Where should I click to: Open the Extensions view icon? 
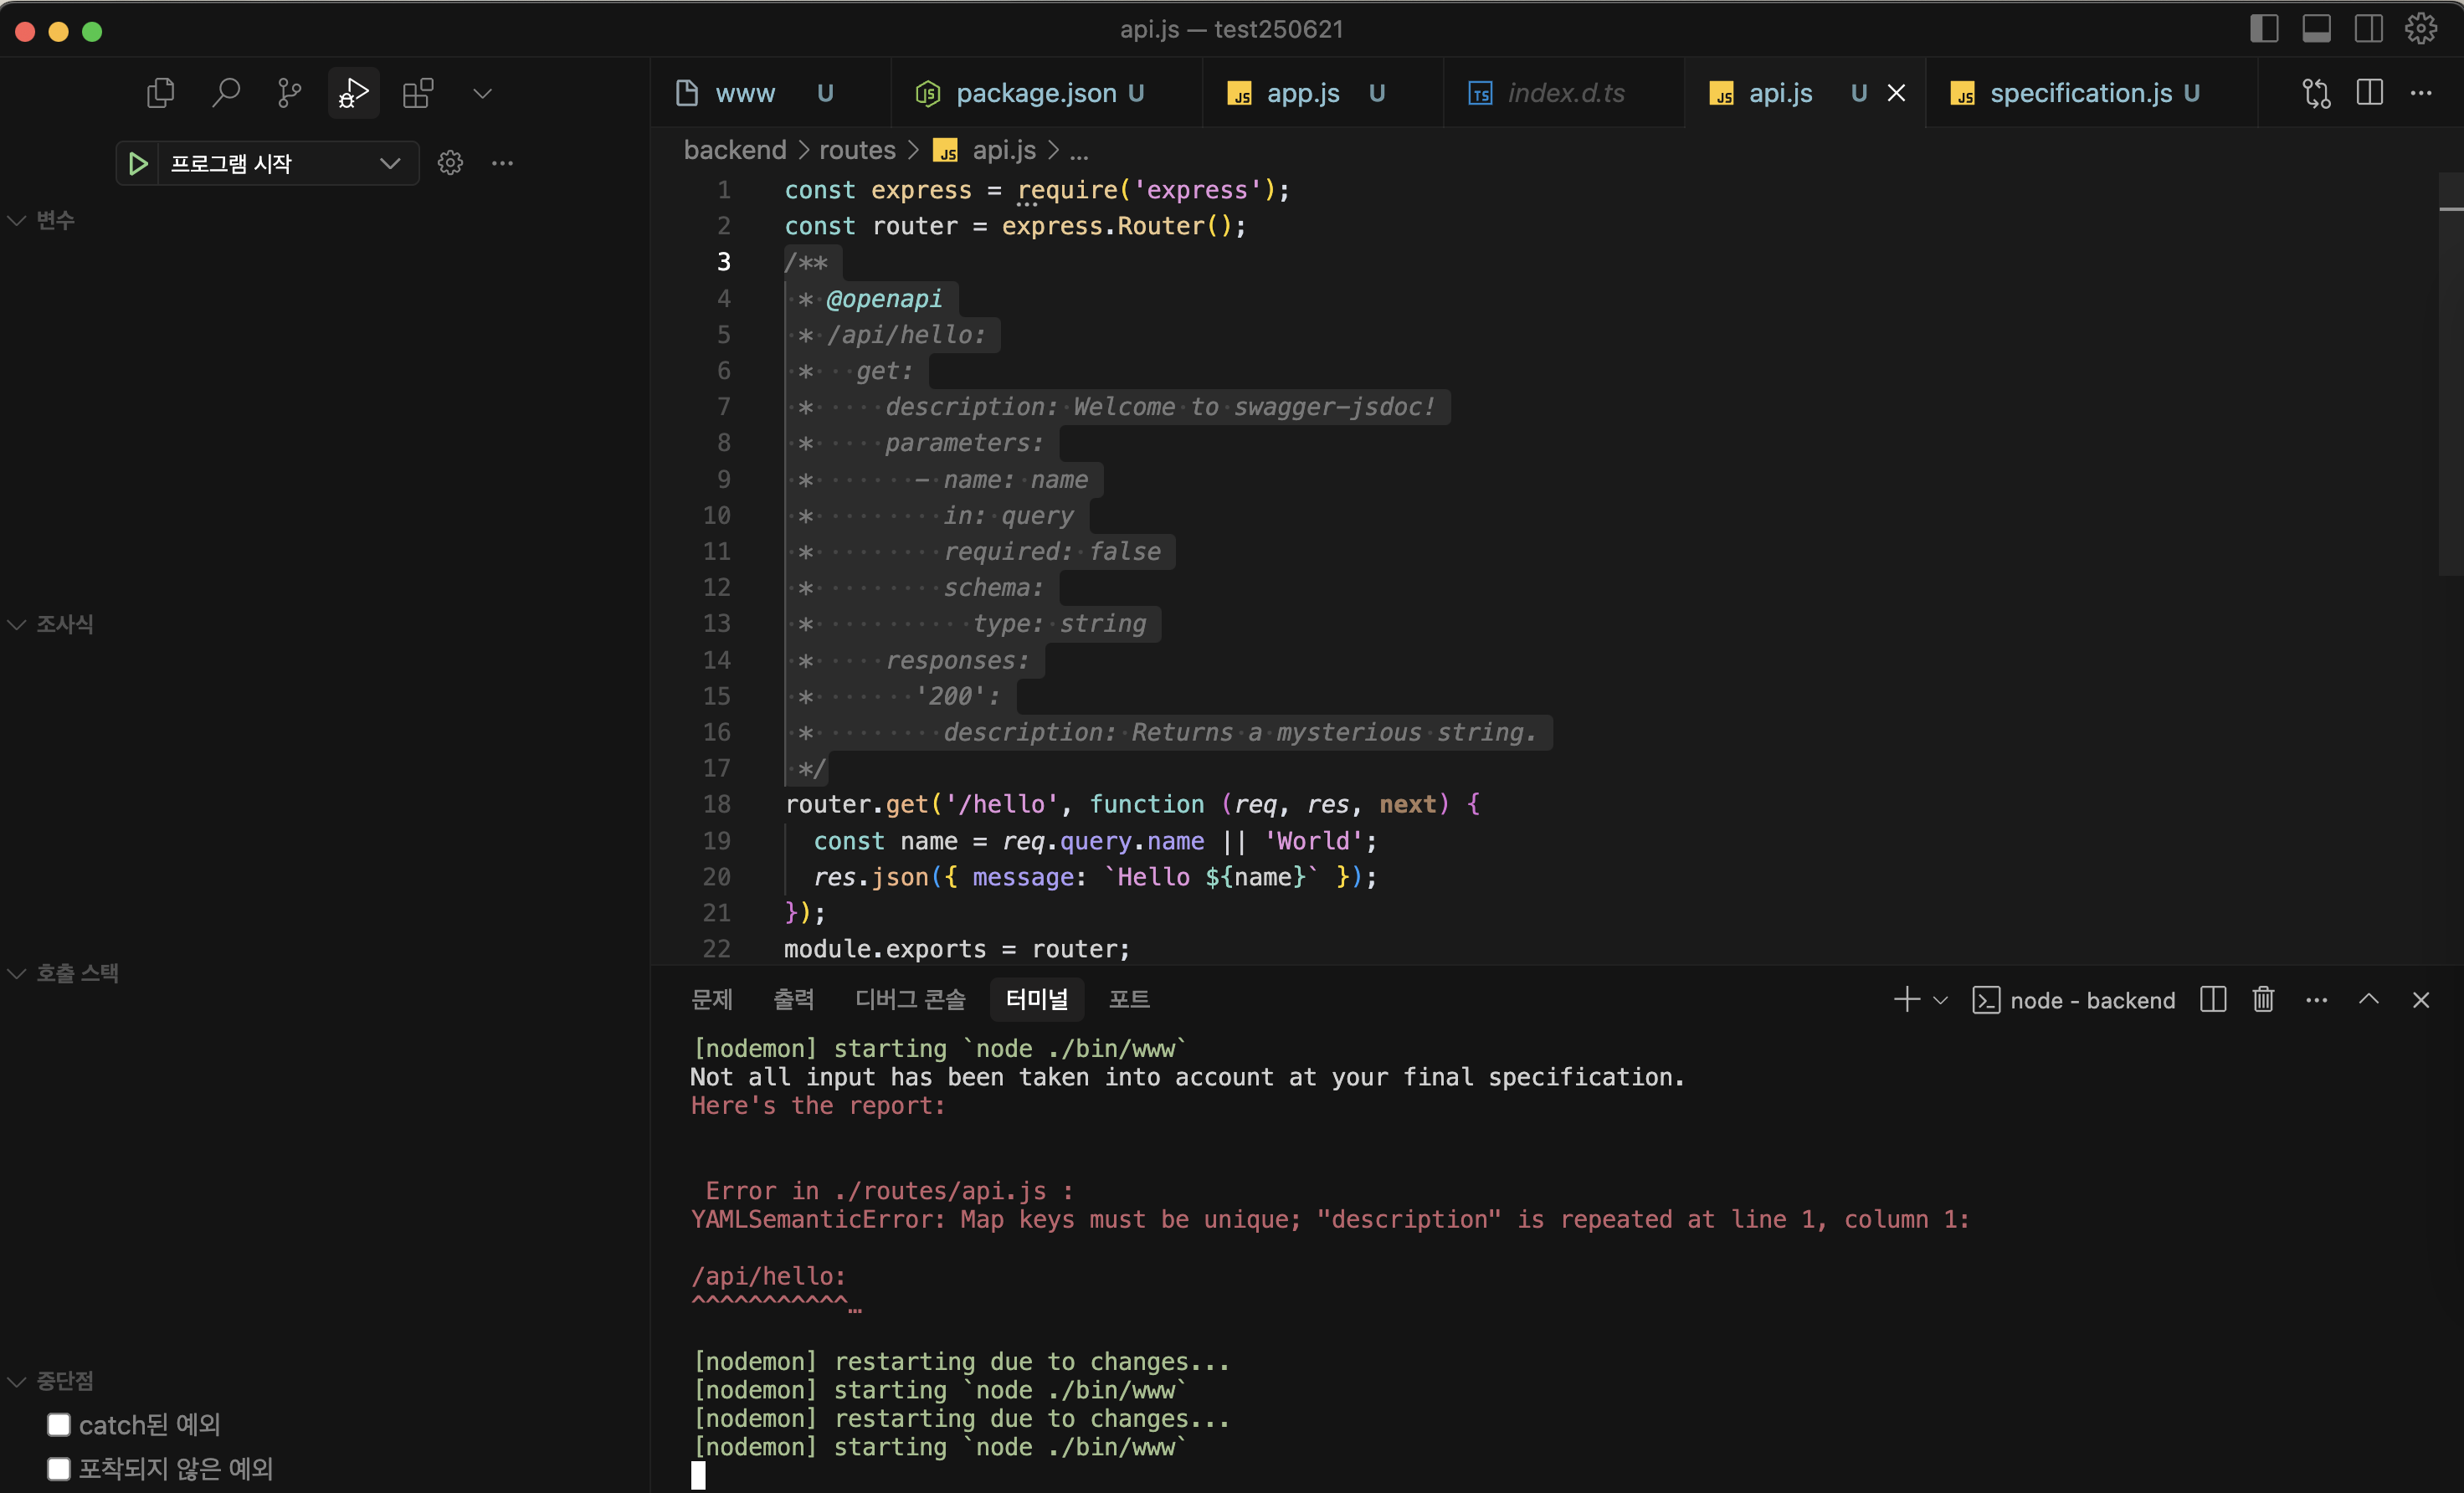click(x=418, y=93)
